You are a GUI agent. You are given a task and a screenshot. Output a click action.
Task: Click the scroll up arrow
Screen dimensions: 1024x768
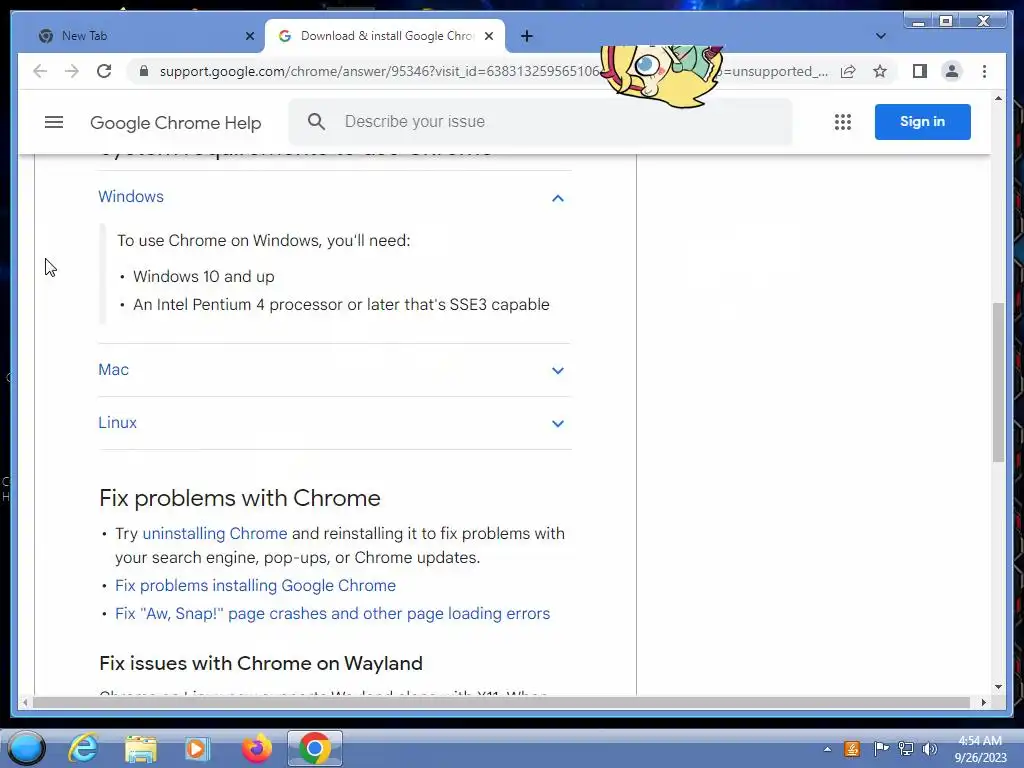(x=998, y=99)
